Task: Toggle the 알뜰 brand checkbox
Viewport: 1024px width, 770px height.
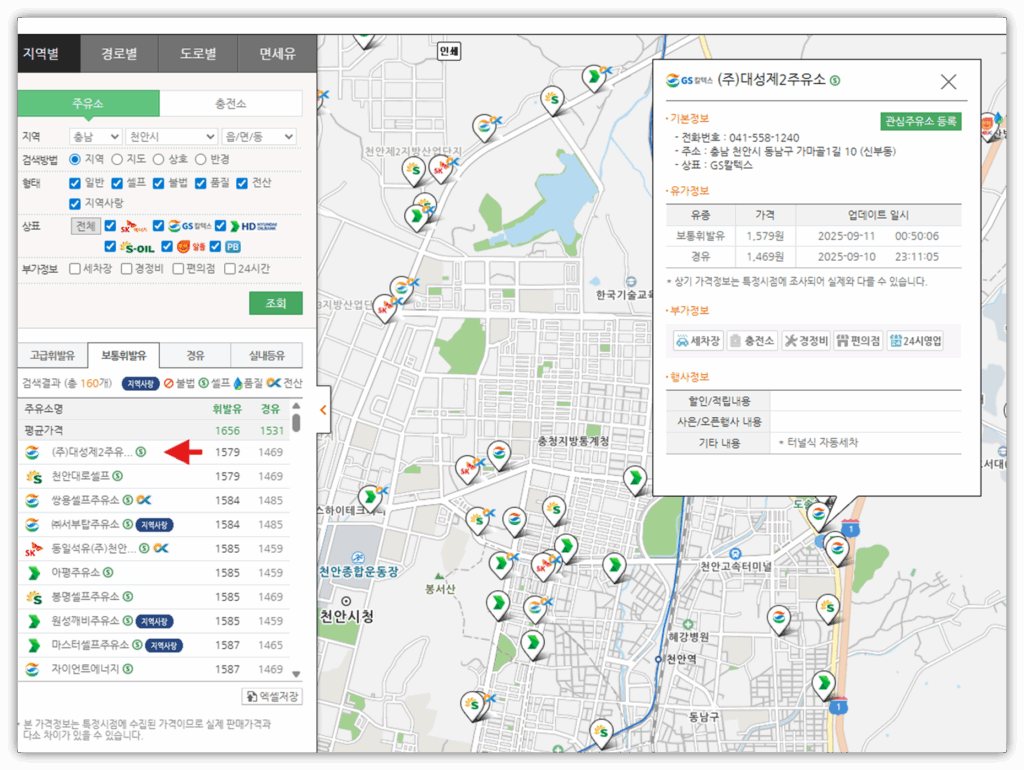Action: (167, 247)
